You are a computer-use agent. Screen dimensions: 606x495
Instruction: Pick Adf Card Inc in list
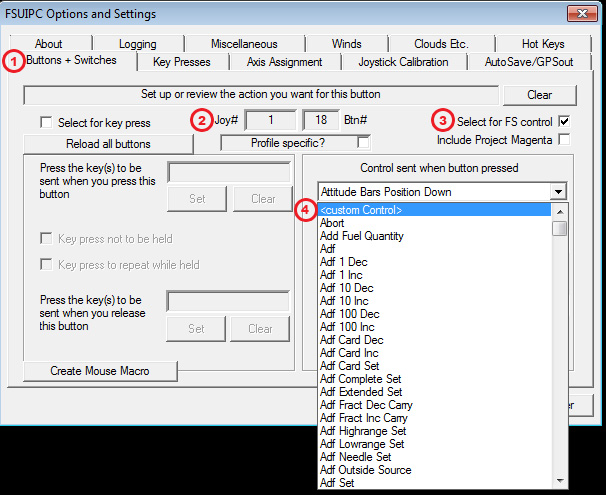[x=435, y=353]
